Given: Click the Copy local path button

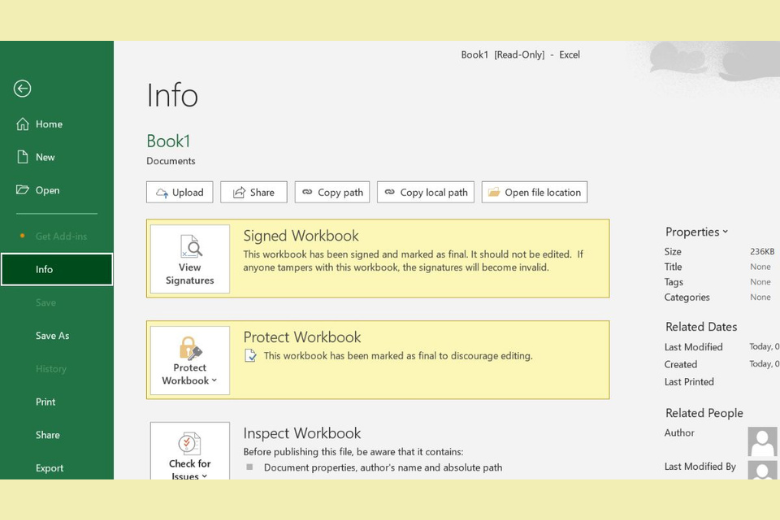Looking at the screenshot, I should click(426, 192).
